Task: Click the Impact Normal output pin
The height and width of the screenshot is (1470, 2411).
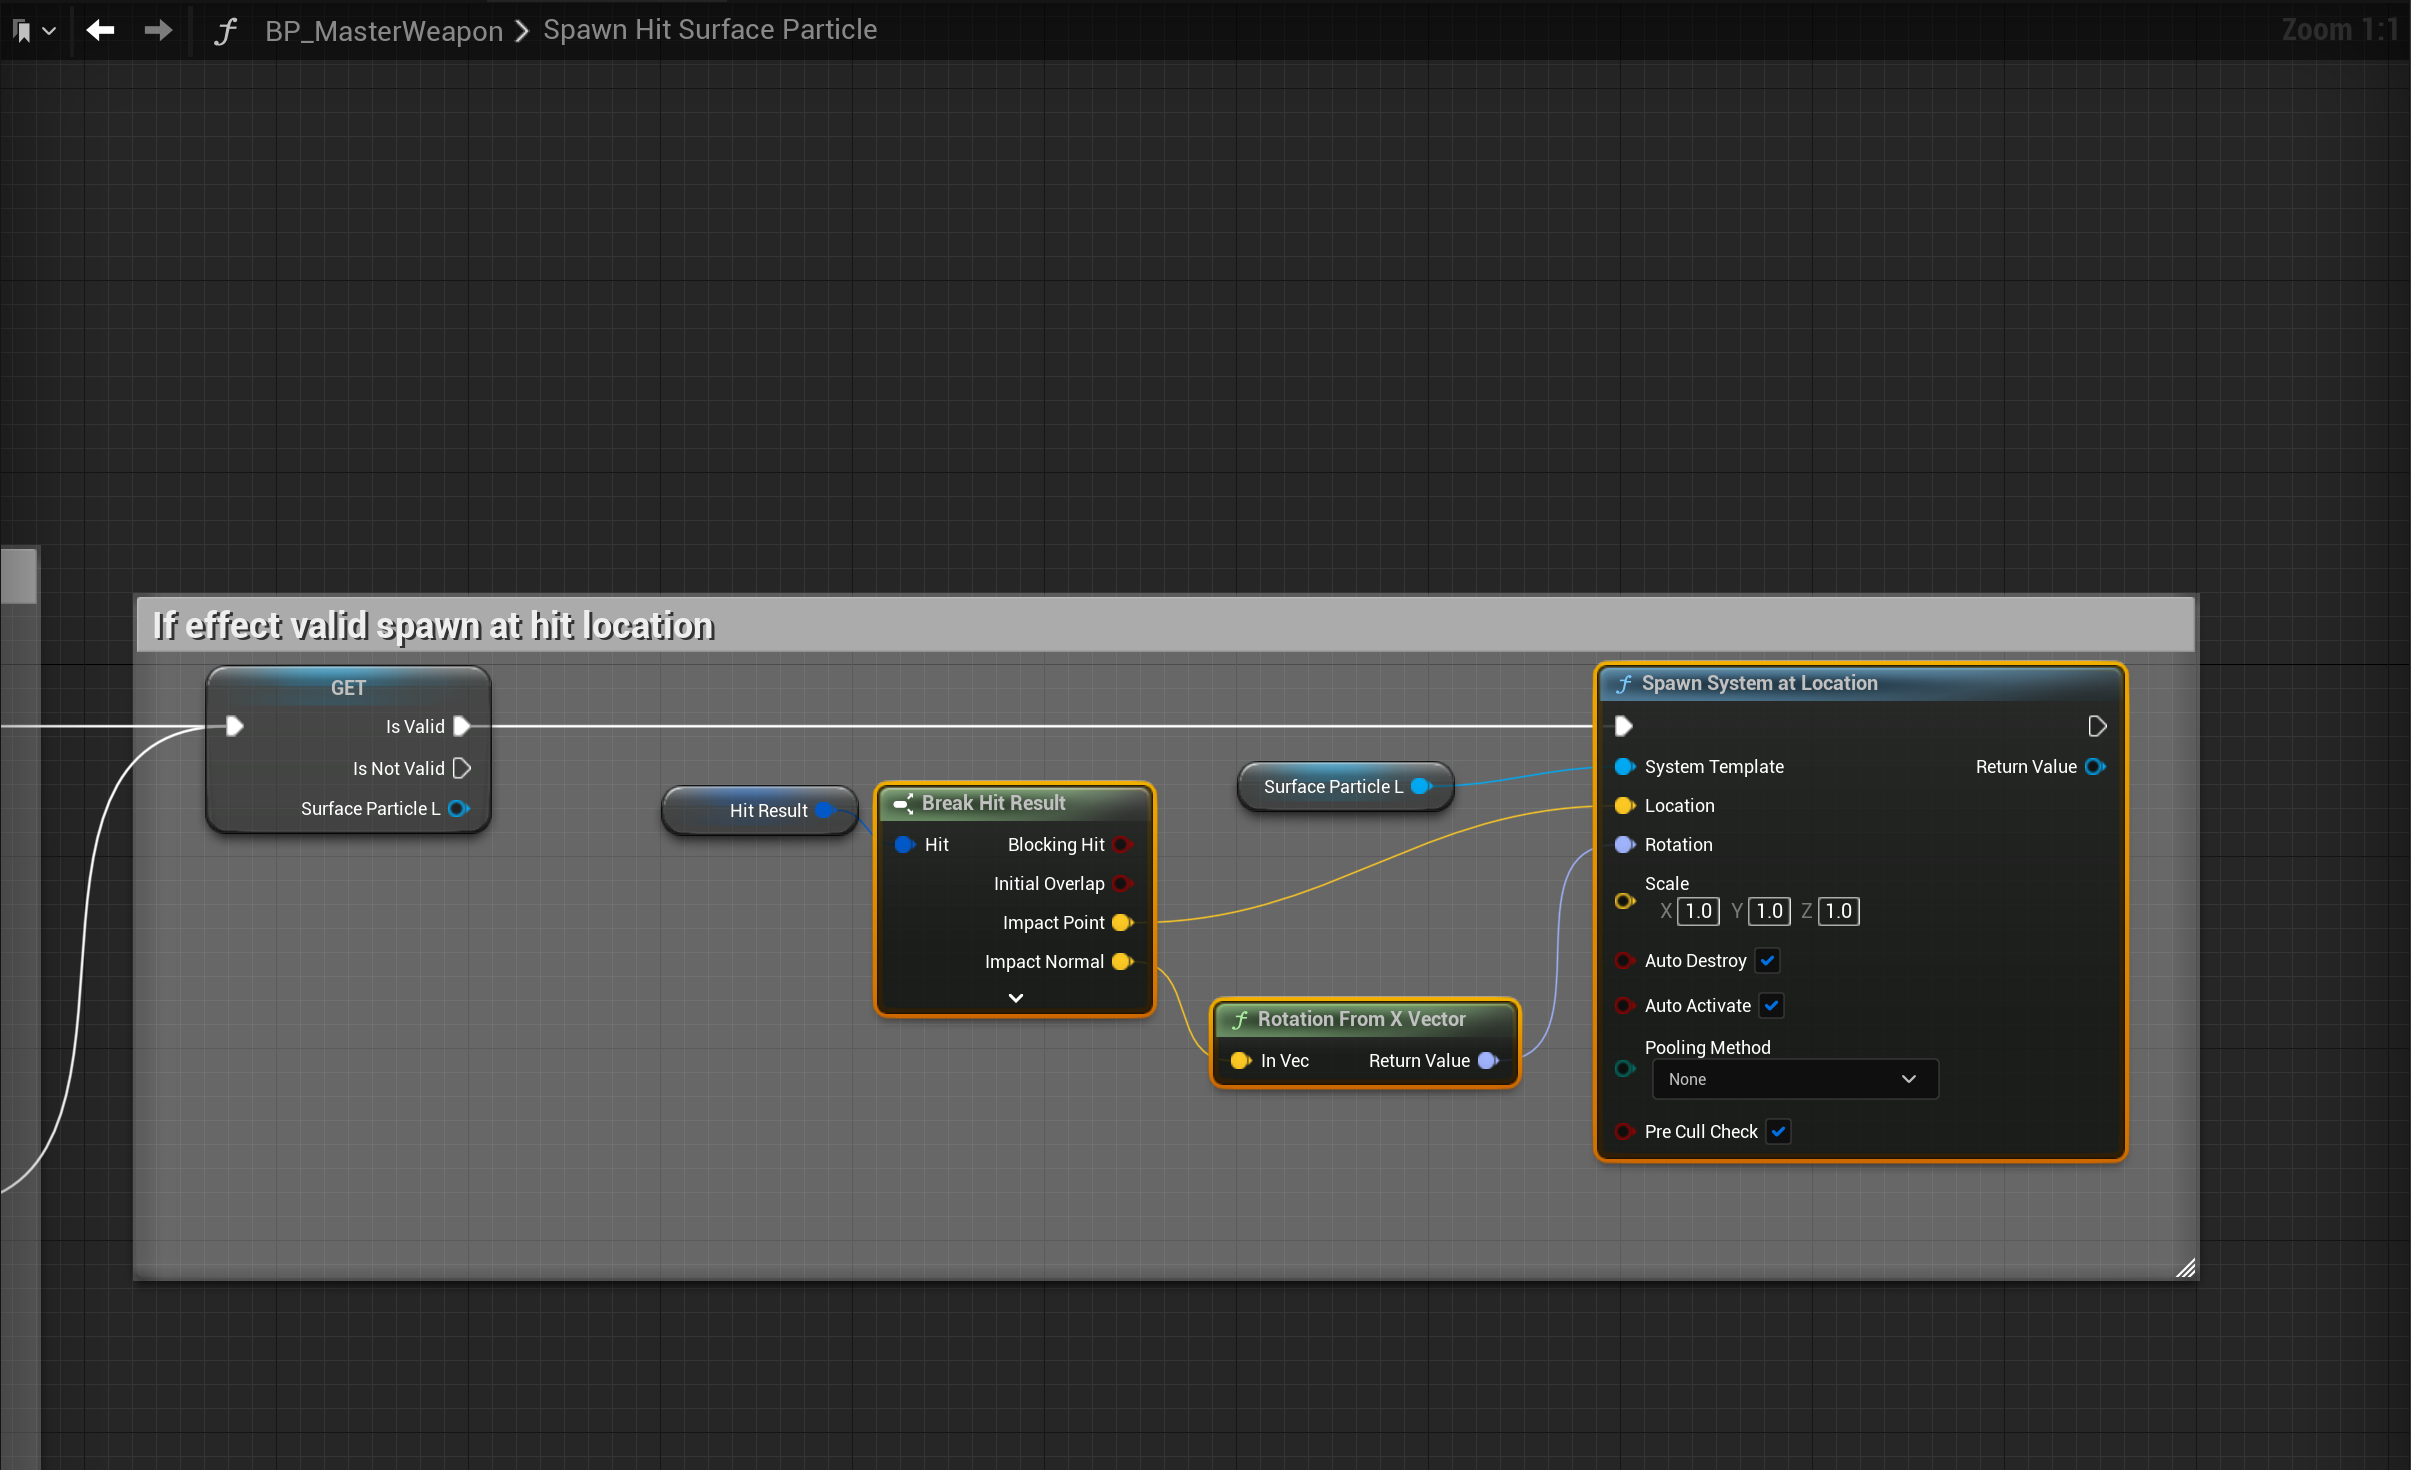Action: coord(1122,961)
